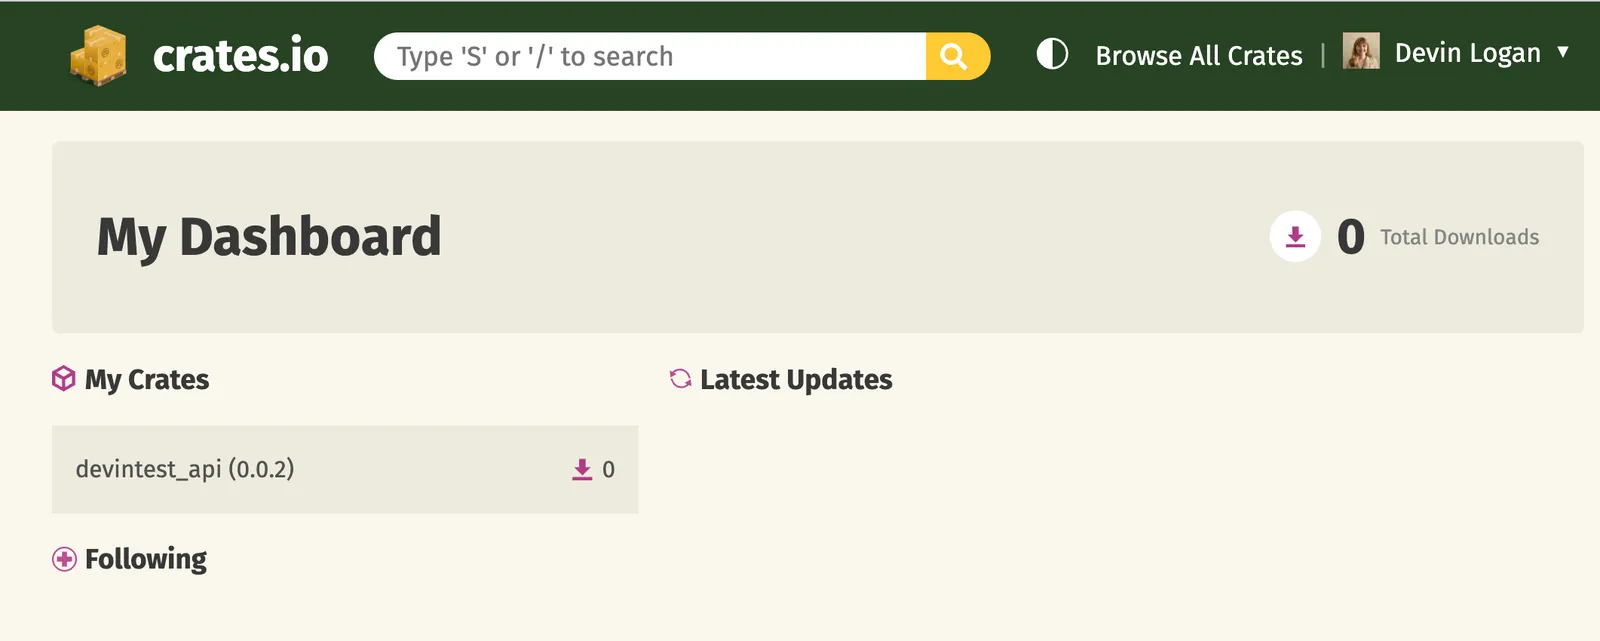Image resolution: width=1600 pixels, height=641 pixels.
Task: Click the Following plus-circle icon
Action: (64, 559)
